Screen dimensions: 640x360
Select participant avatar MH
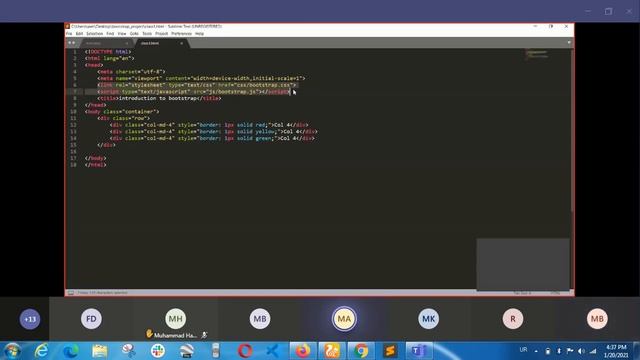pos(176,319)
